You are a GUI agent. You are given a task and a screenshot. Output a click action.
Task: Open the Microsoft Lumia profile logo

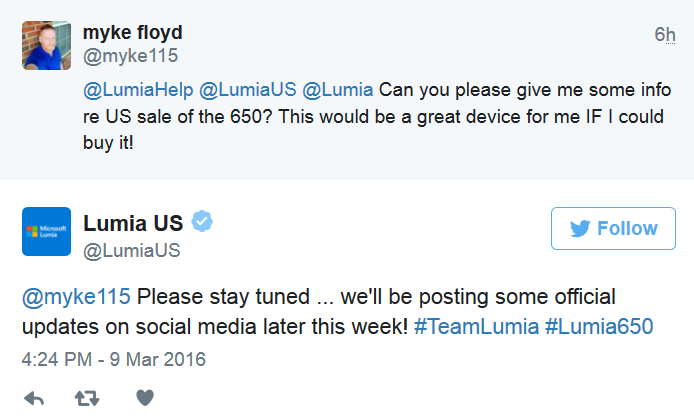[x=46, y=231]
